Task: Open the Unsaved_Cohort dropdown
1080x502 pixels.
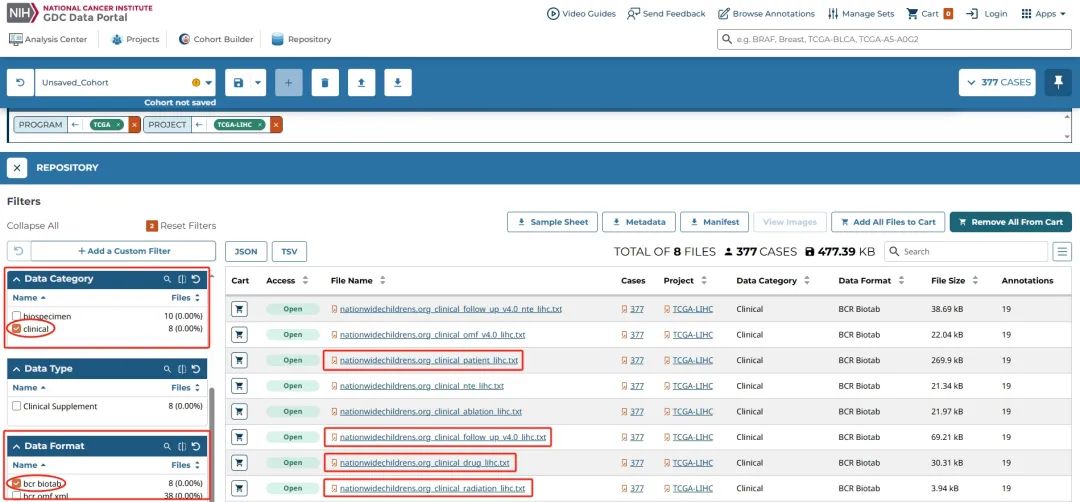Action: click(x=209, y=83)
